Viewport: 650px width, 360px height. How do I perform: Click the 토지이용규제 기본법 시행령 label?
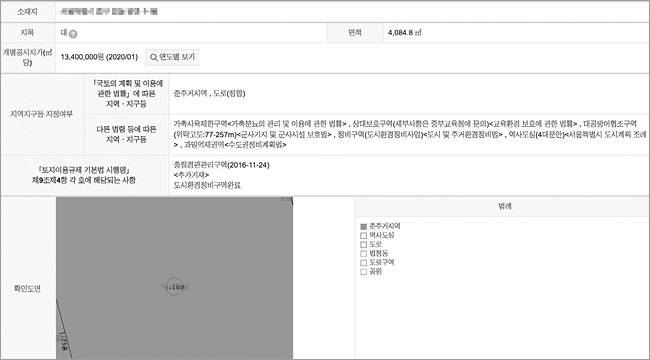click(84, 175)
